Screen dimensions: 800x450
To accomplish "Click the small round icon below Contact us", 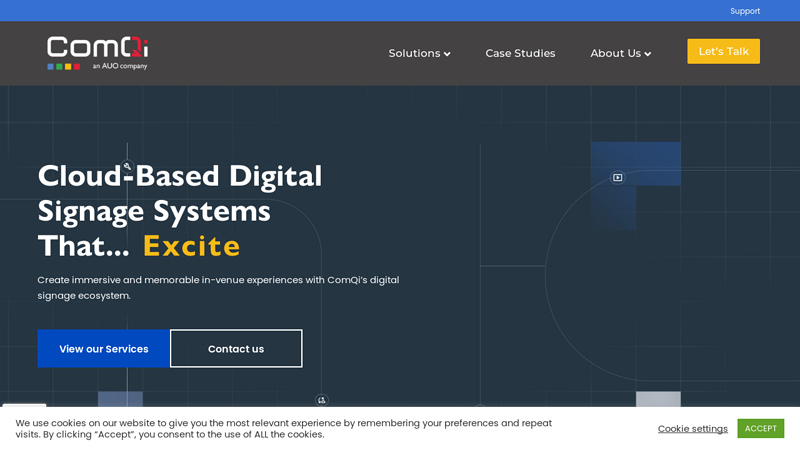I will [321, 400].
